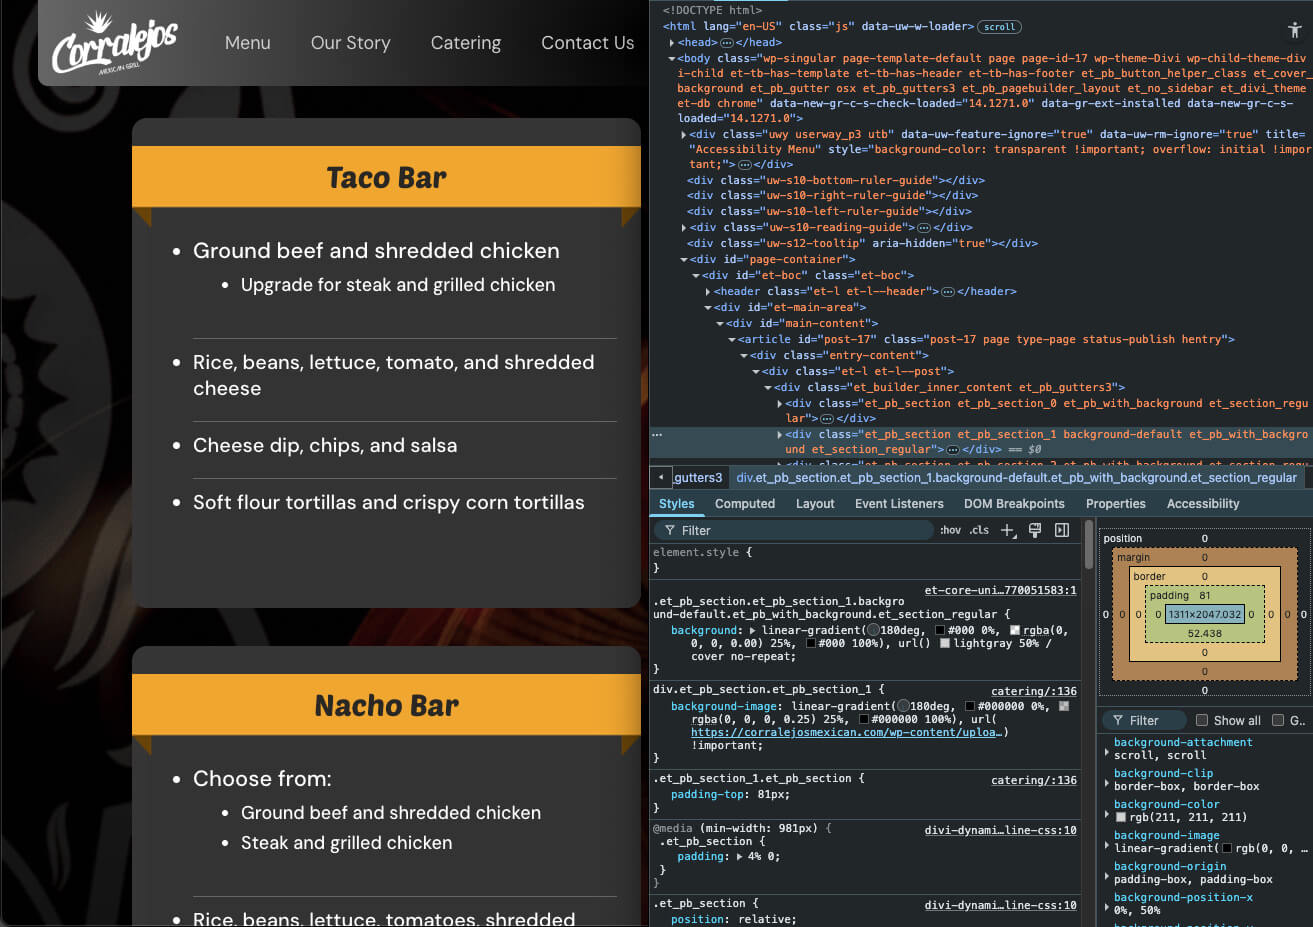Viewport: 1313px width, 927px height.
Task: Follow the catering/:136 source link
Action: (x=1033, y=690)
